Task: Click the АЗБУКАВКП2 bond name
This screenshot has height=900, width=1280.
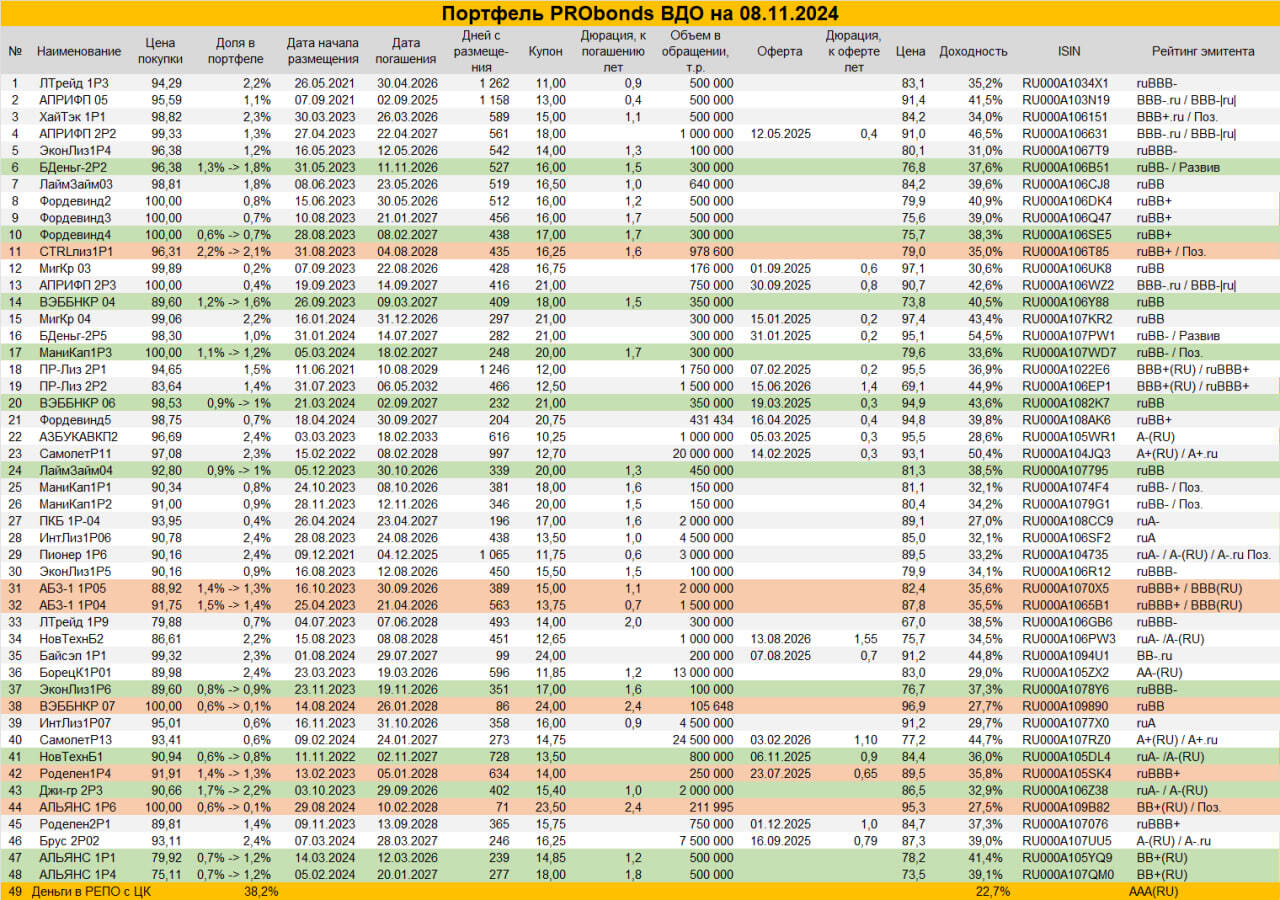Action: (78, 436)
